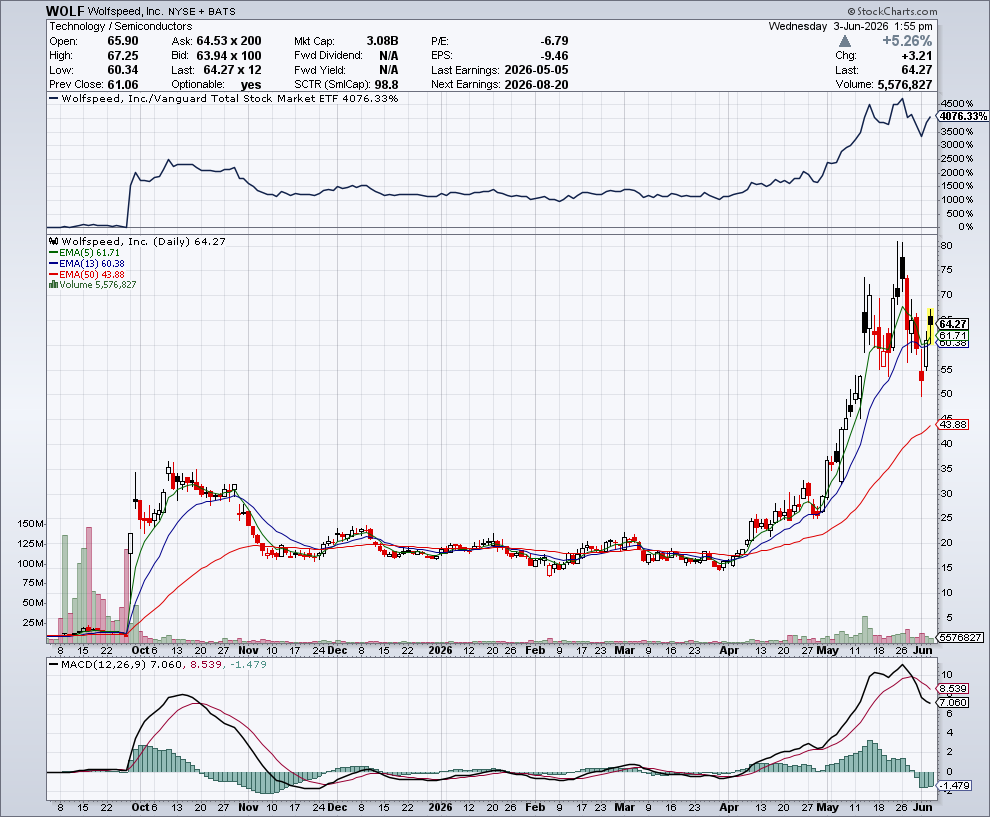Click the Wednesday 3-Jun-2026 timestamp
The image size is (990, 817).
point(850,27)
